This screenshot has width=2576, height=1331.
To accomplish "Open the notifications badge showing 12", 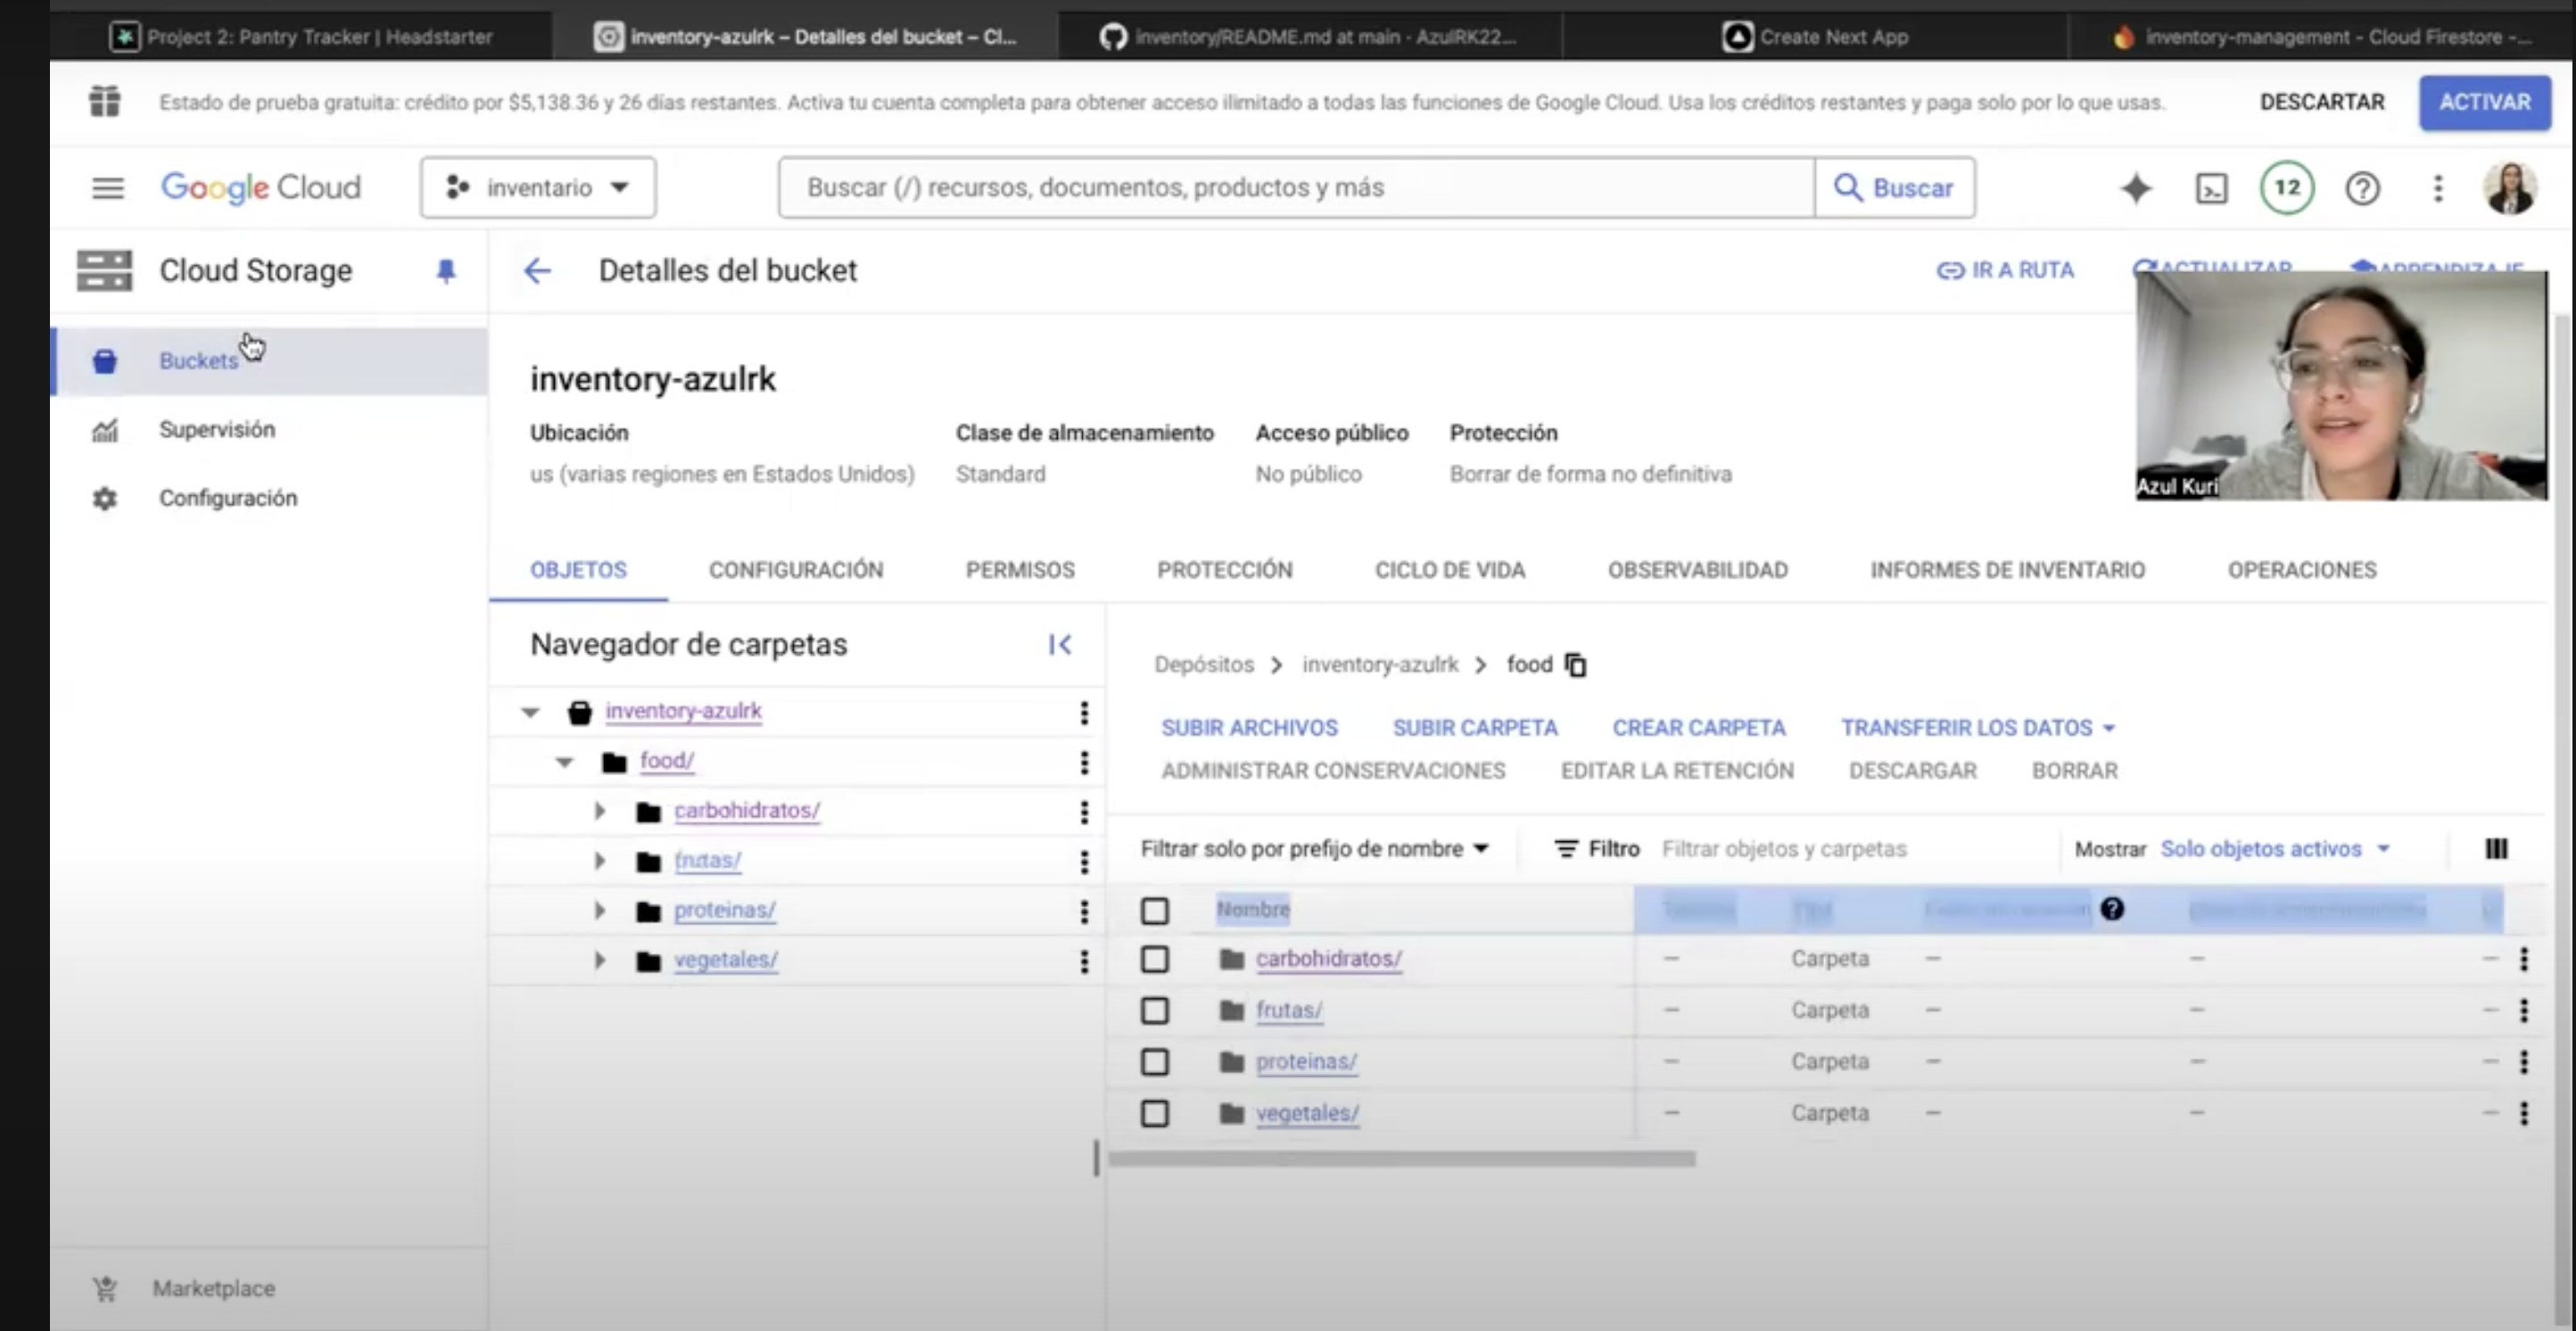I will click(x=2287, y=187).
